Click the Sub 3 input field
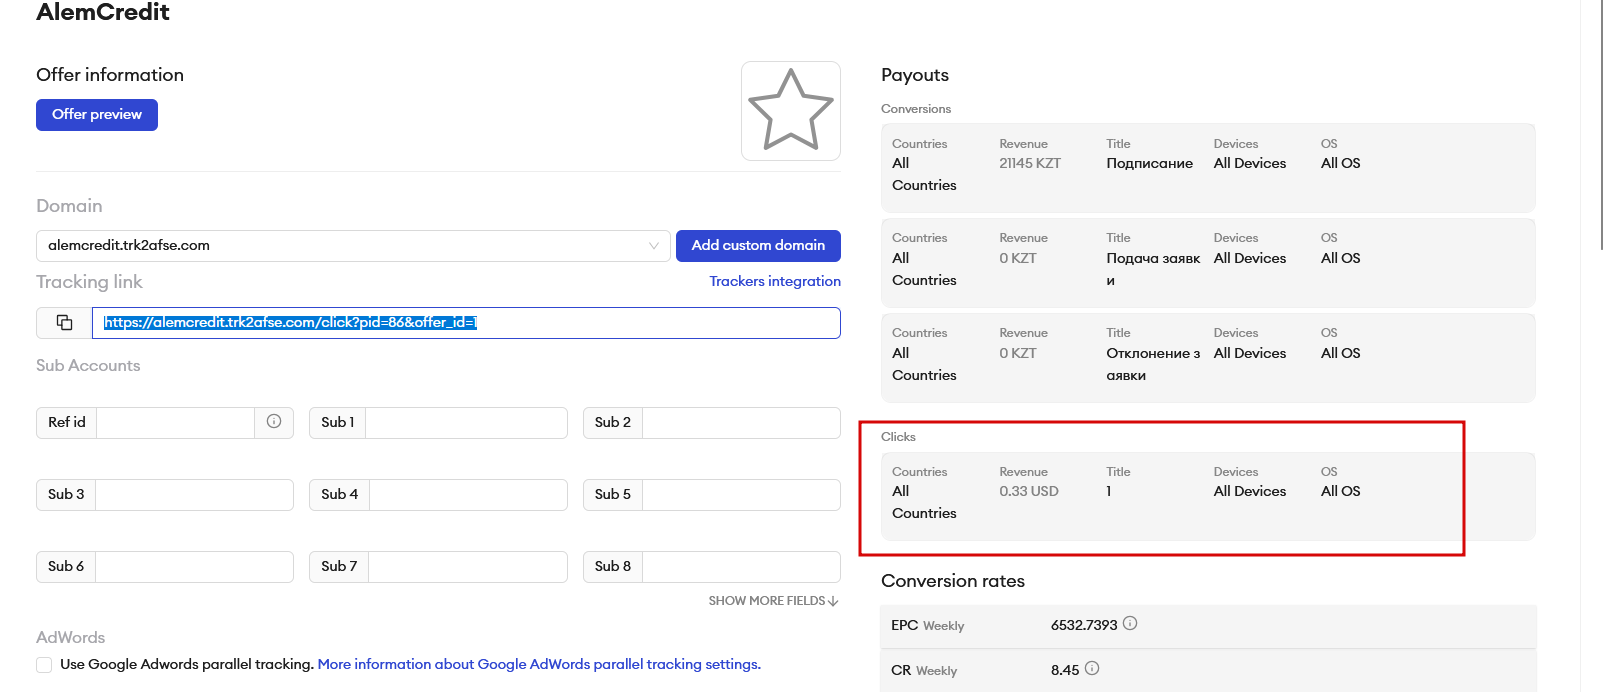The width and height of the screenshot is (1606, 692). (x=194, y=495)
